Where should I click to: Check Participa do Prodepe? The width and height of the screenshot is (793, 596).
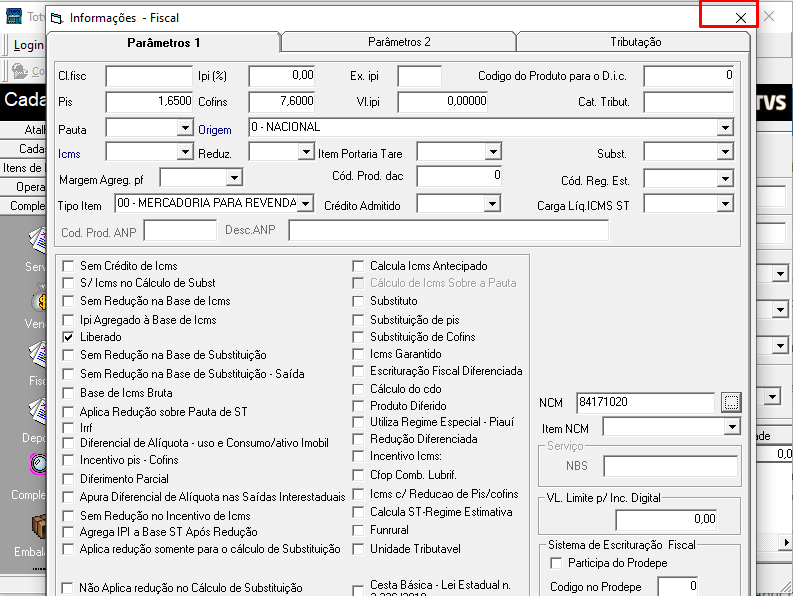click(x=556, y=563)
